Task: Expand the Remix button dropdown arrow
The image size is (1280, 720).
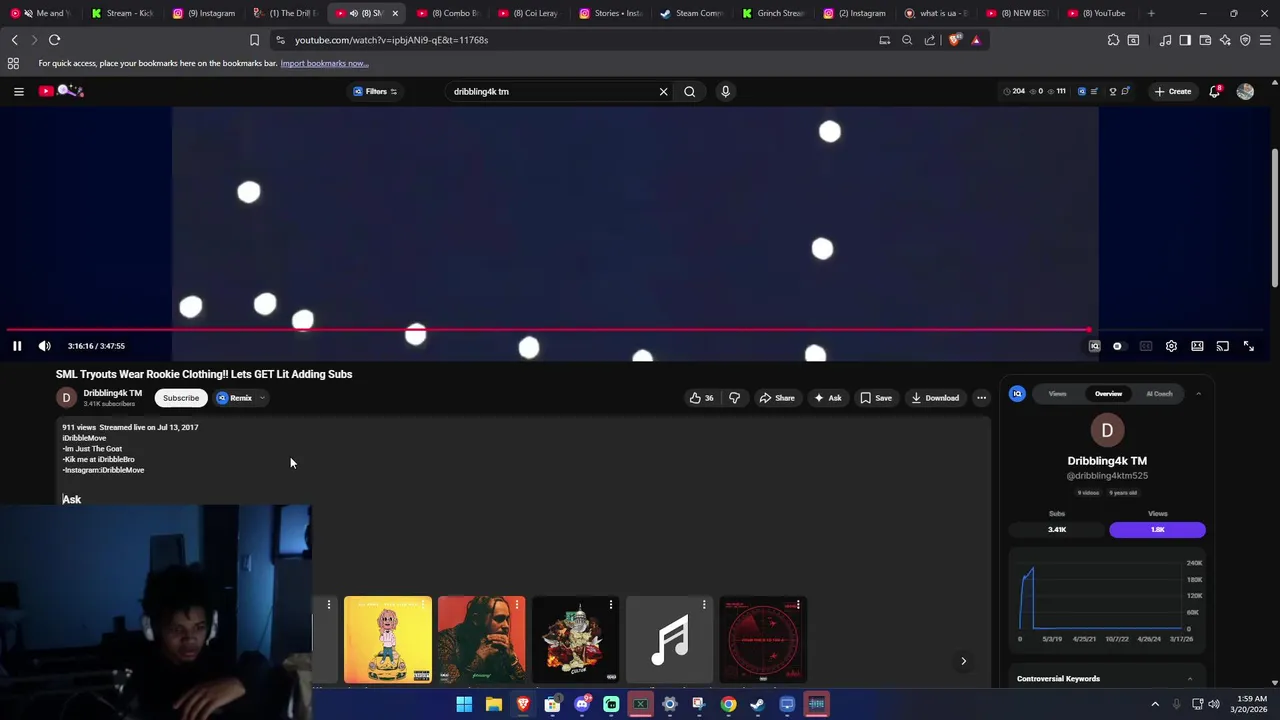Action: tap(262, 398)
